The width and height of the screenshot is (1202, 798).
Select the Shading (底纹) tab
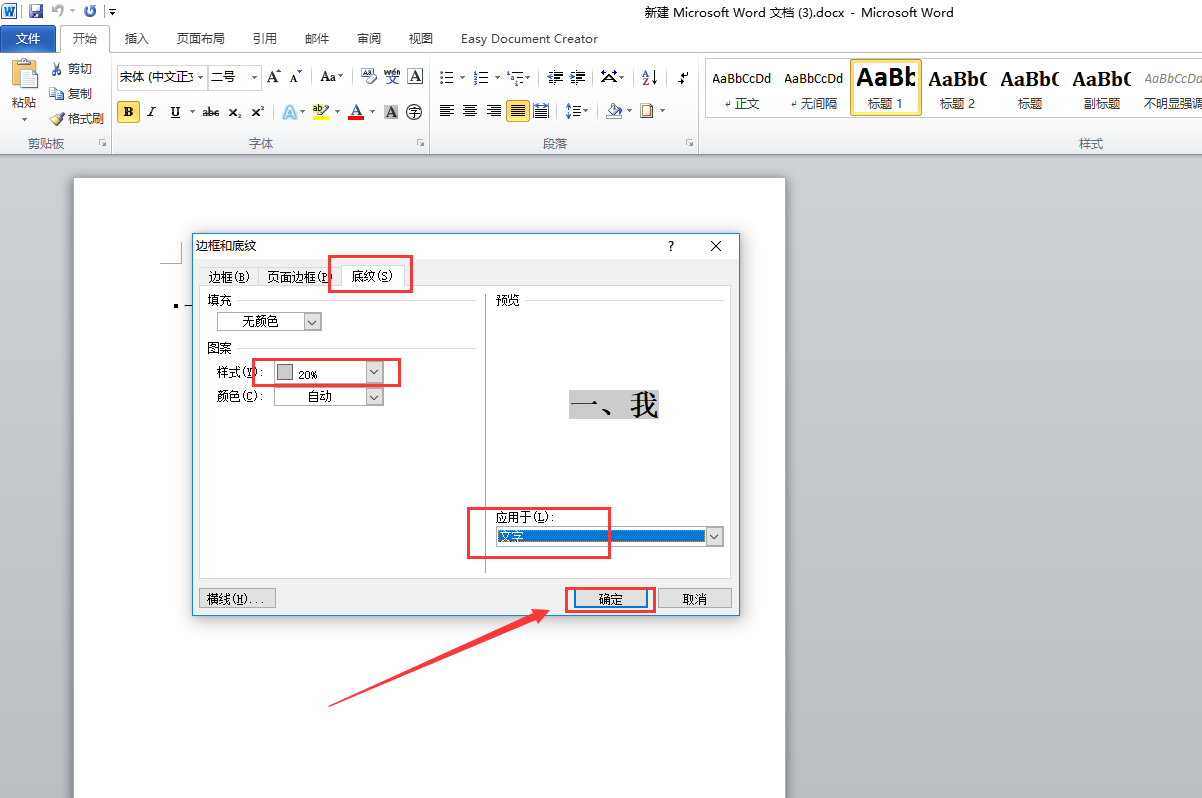click(370, 276)
